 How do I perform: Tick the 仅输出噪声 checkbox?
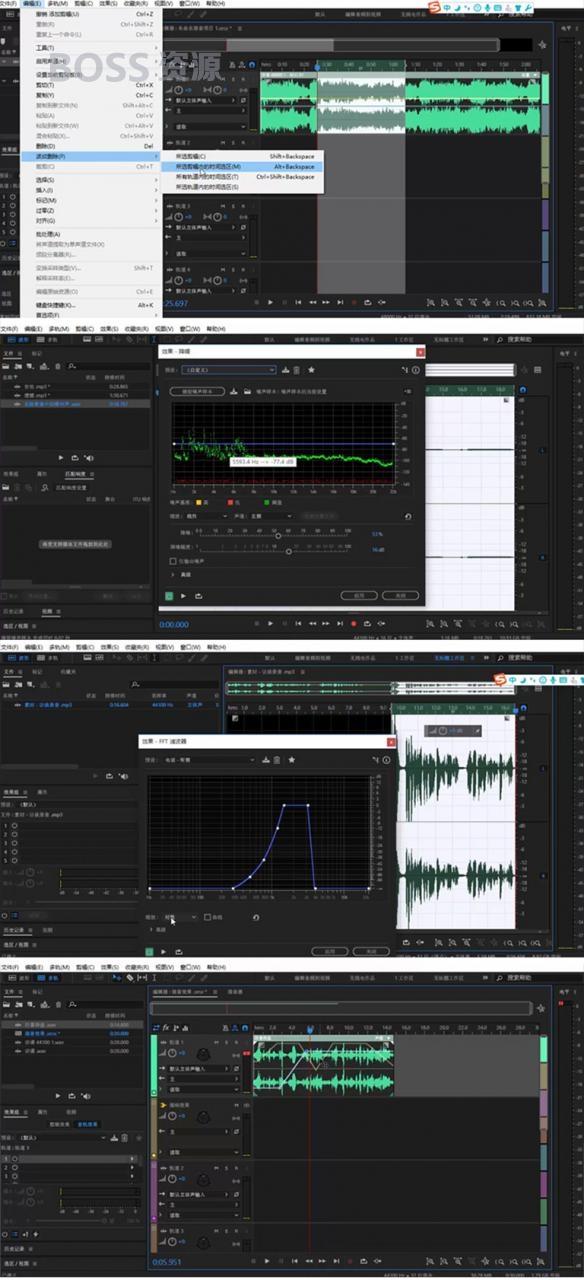tap(173, 561)
